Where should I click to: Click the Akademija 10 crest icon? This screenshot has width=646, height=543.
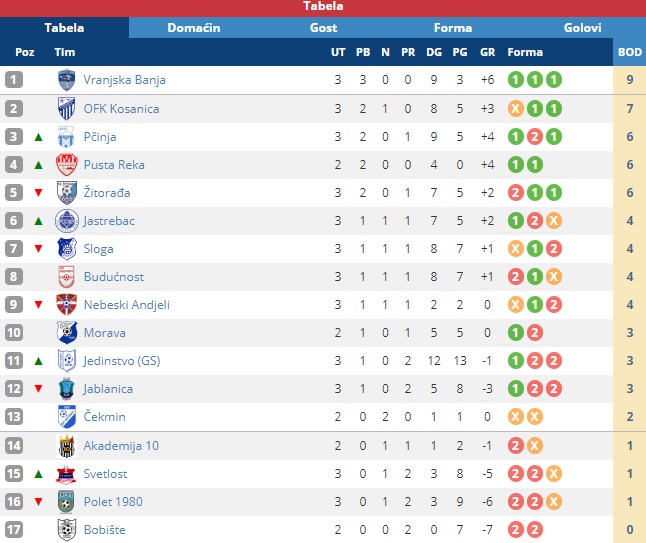pyautogui.click(x=66, y=446)
